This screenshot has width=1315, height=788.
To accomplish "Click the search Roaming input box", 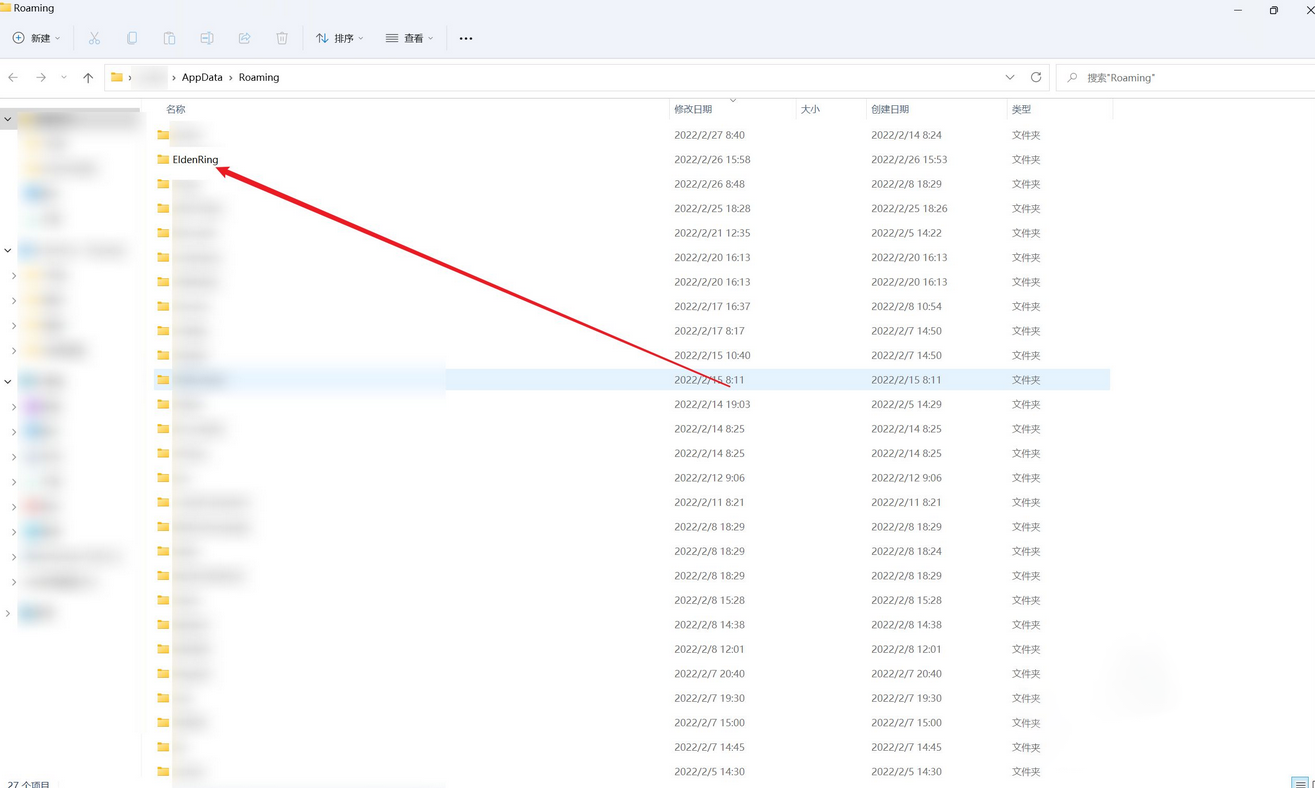I will [x=1190, y=77].
